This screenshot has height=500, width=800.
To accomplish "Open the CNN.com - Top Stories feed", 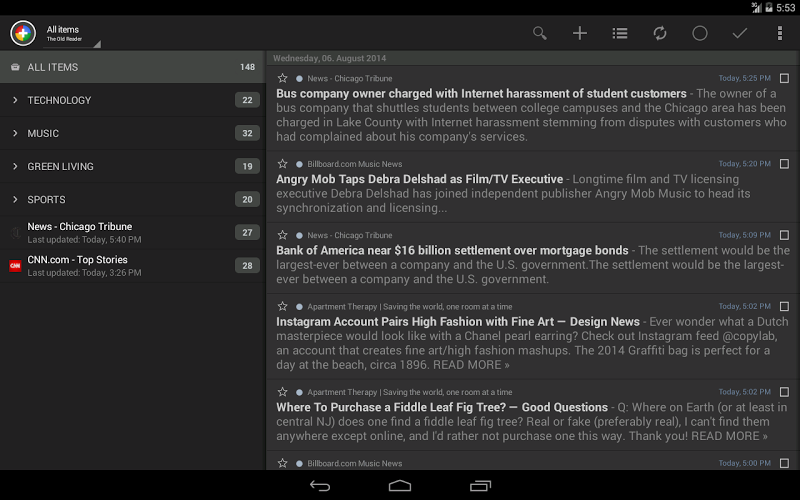I will (x=133, y=266).
